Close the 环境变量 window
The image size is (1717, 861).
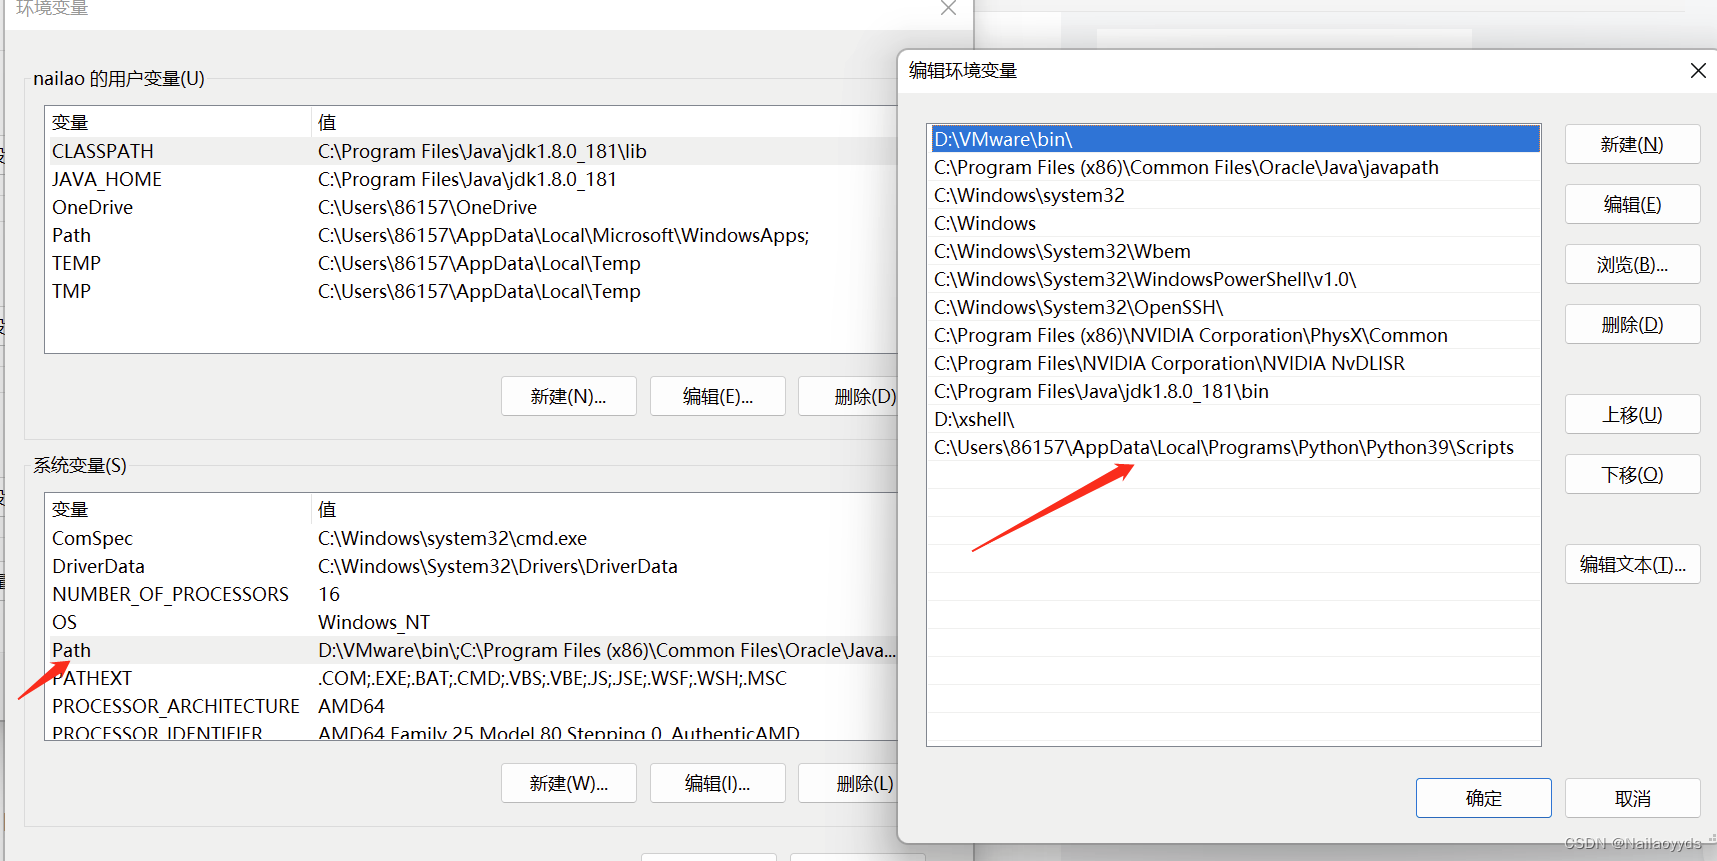click(948, 8)
